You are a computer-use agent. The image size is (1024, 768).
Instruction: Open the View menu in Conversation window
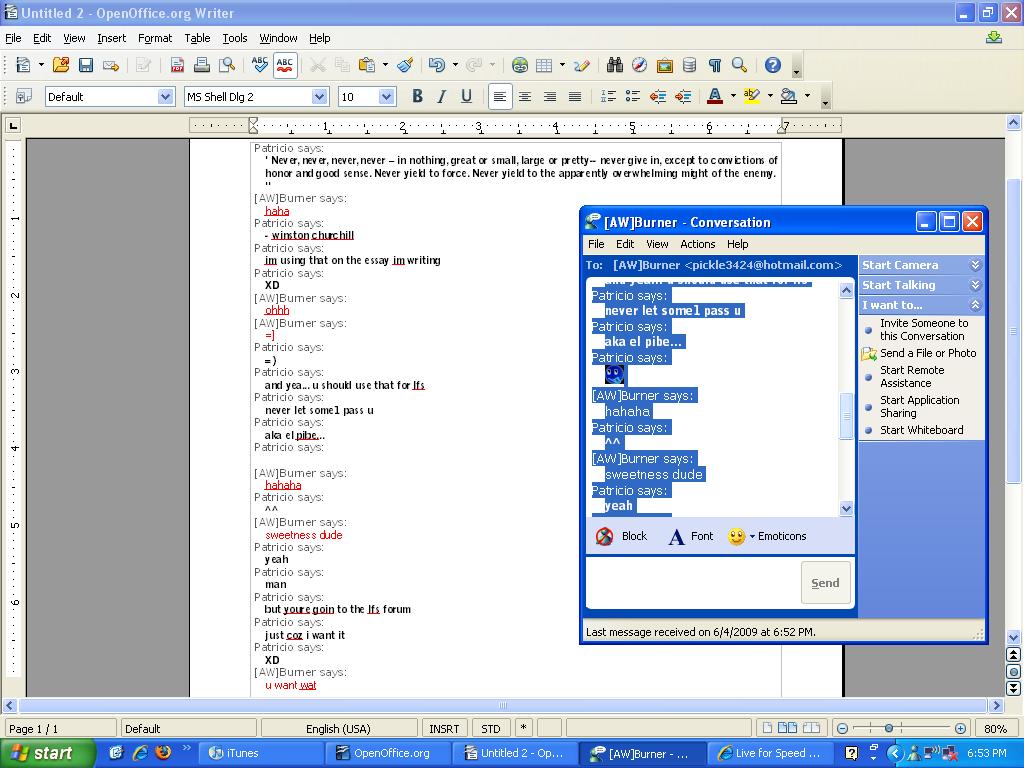[x=657, y=244]
